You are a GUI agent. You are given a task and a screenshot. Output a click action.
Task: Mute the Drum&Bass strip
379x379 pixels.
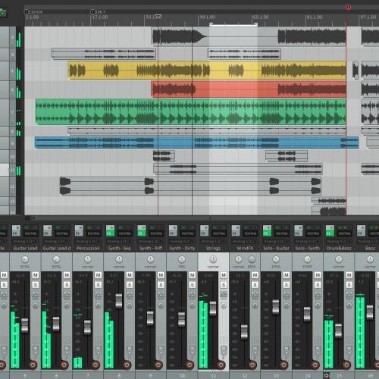point(349,275)
